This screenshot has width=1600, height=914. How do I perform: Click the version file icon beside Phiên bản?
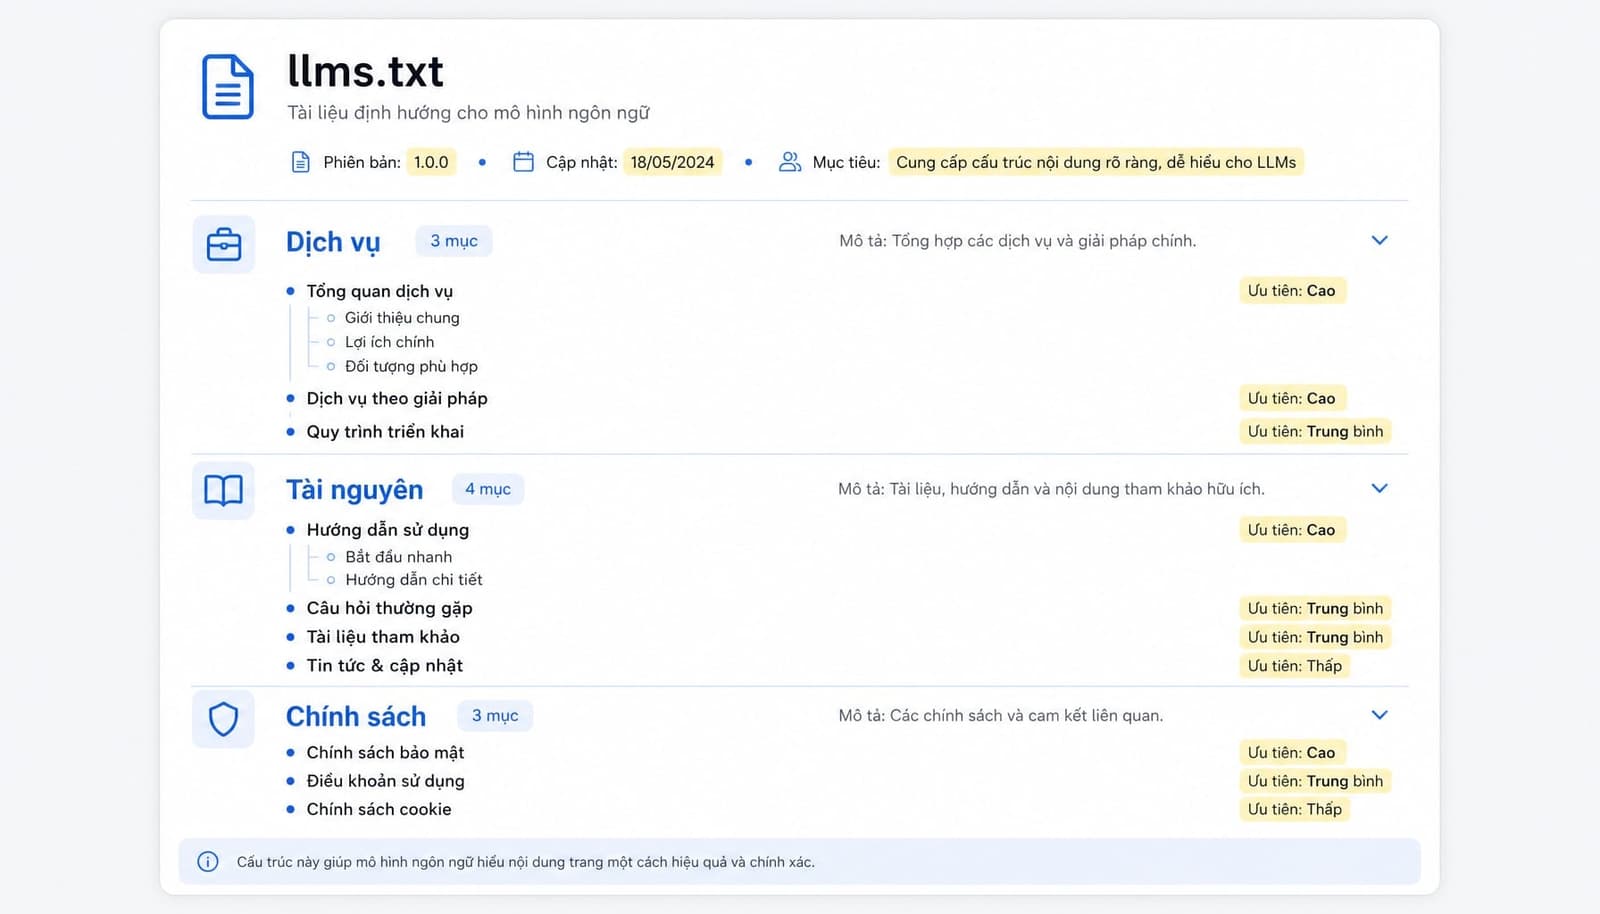[x=300, y=162]
